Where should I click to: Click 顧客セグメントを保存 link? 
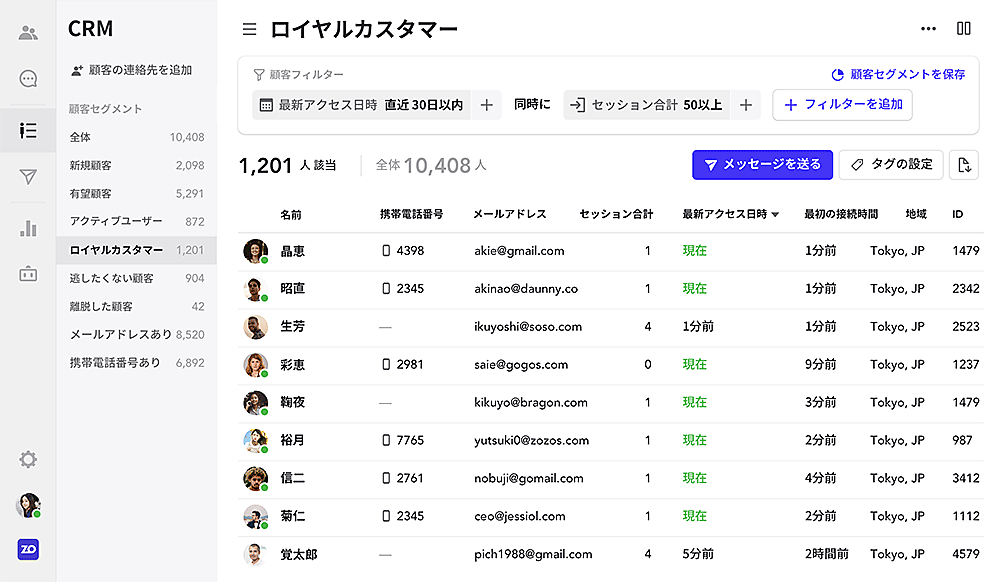[898, 74]
